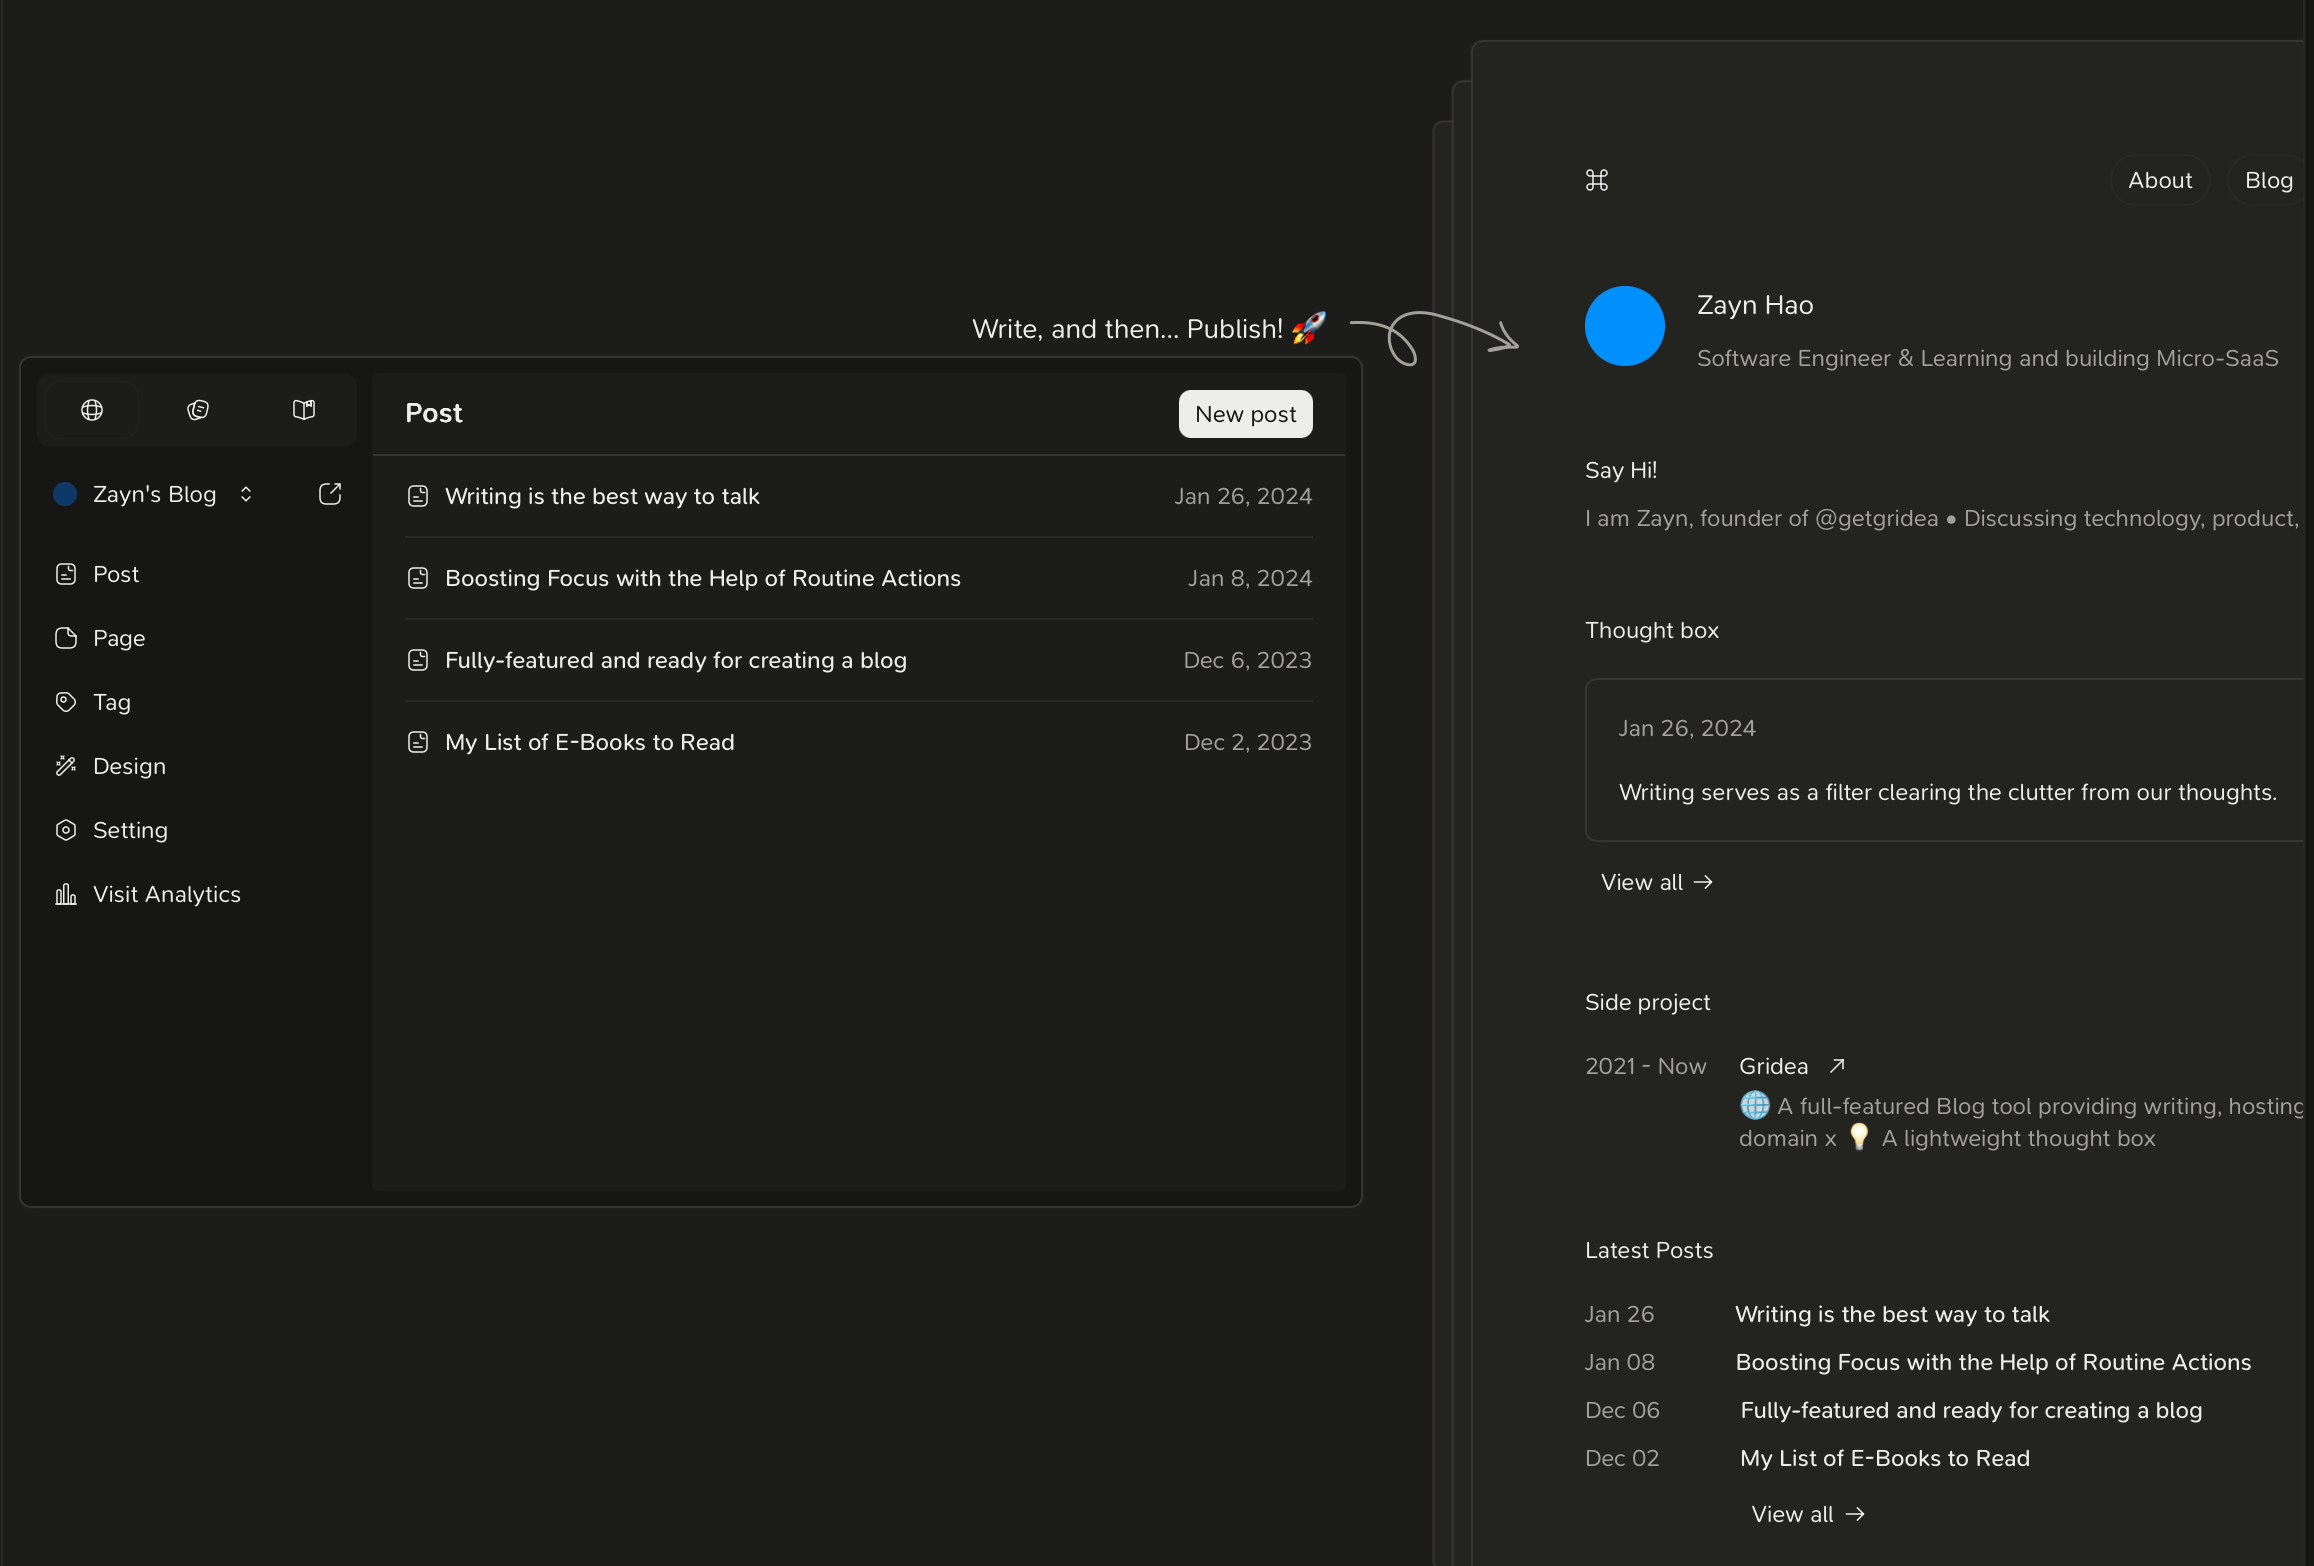
Task: Open post 'Writing is the best way to talk'
Action: (602, 496)
